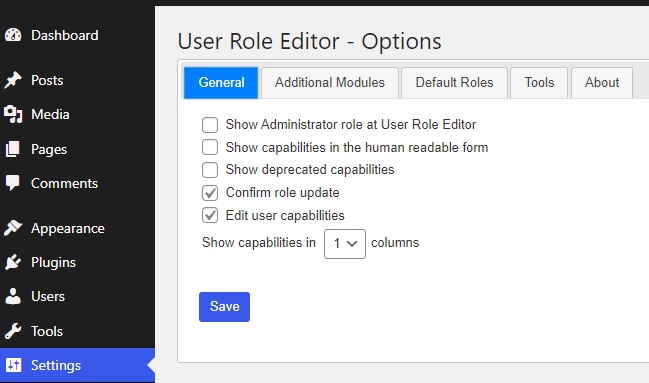
Task: Click 'Show capabilities in the human readable form' label
Action: (357, 147)
